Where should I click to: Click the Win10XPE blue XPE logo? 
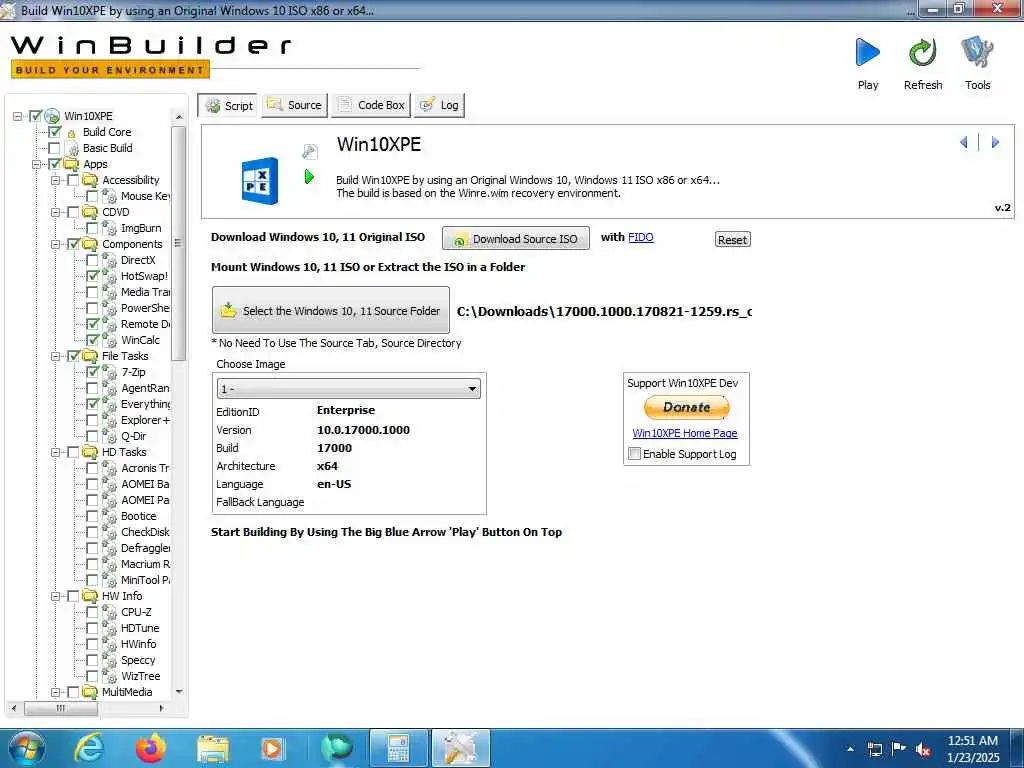pos(260,180)
